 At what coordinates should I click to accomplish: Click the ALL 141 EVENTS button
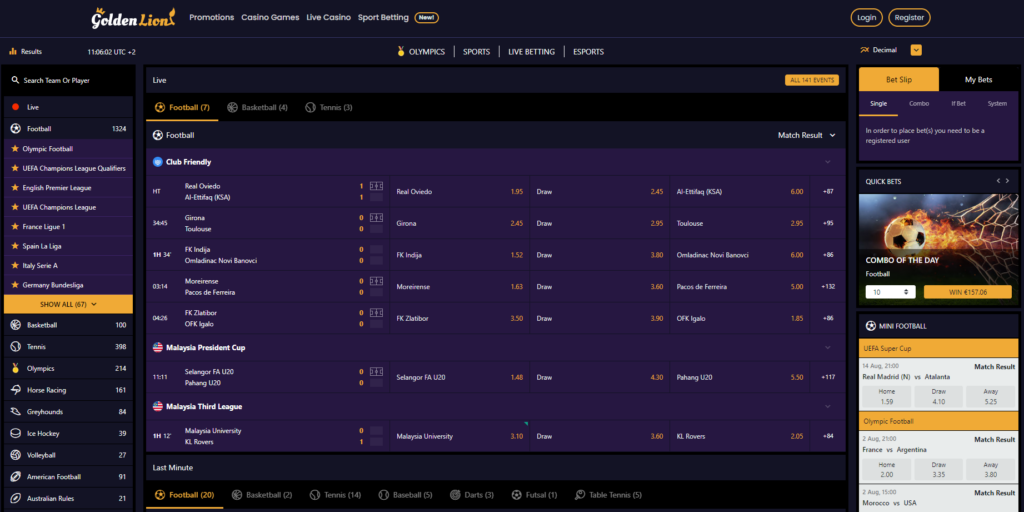812,80
